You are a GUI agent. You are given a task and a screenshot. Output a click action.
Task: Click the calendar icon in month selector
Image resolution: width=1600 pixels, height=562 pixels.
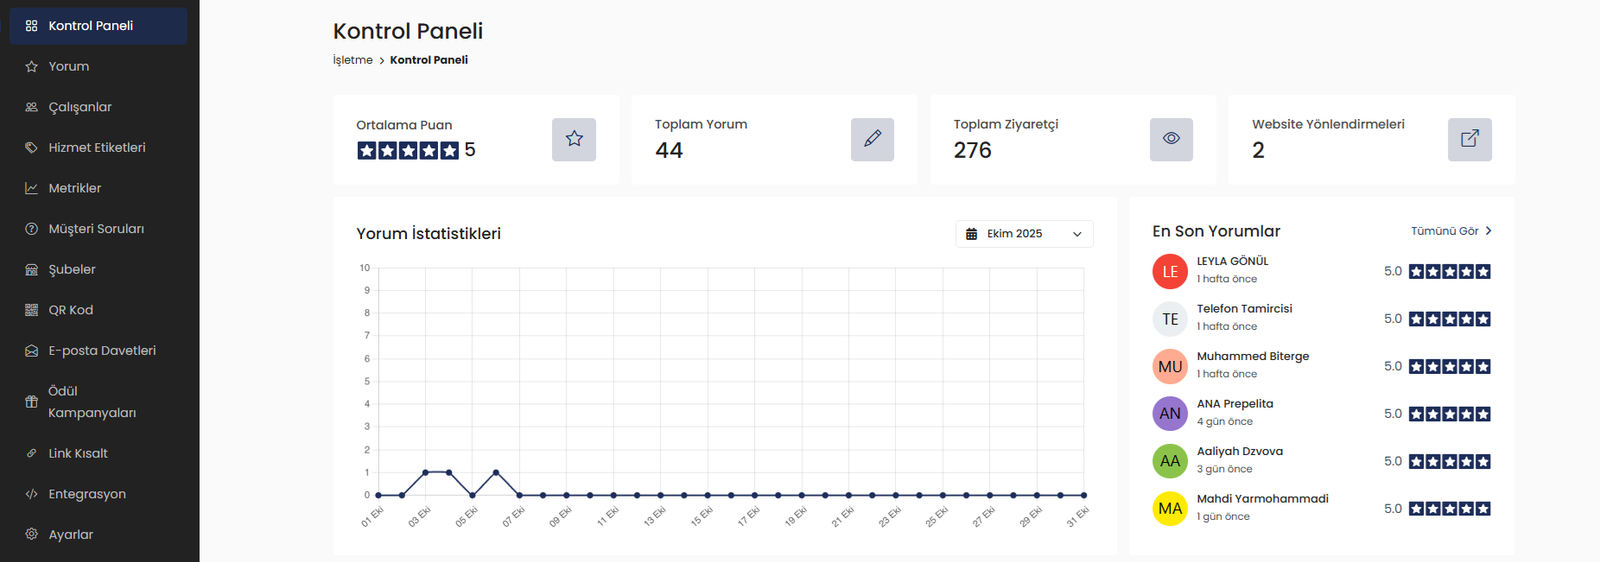pos(971,234)
